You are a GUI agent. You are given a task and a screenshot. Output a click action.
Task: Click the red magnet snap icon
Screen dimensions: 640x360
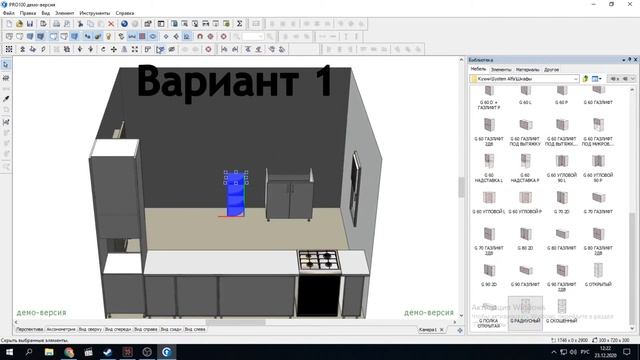pyautogui.click(x=200, y=36)
